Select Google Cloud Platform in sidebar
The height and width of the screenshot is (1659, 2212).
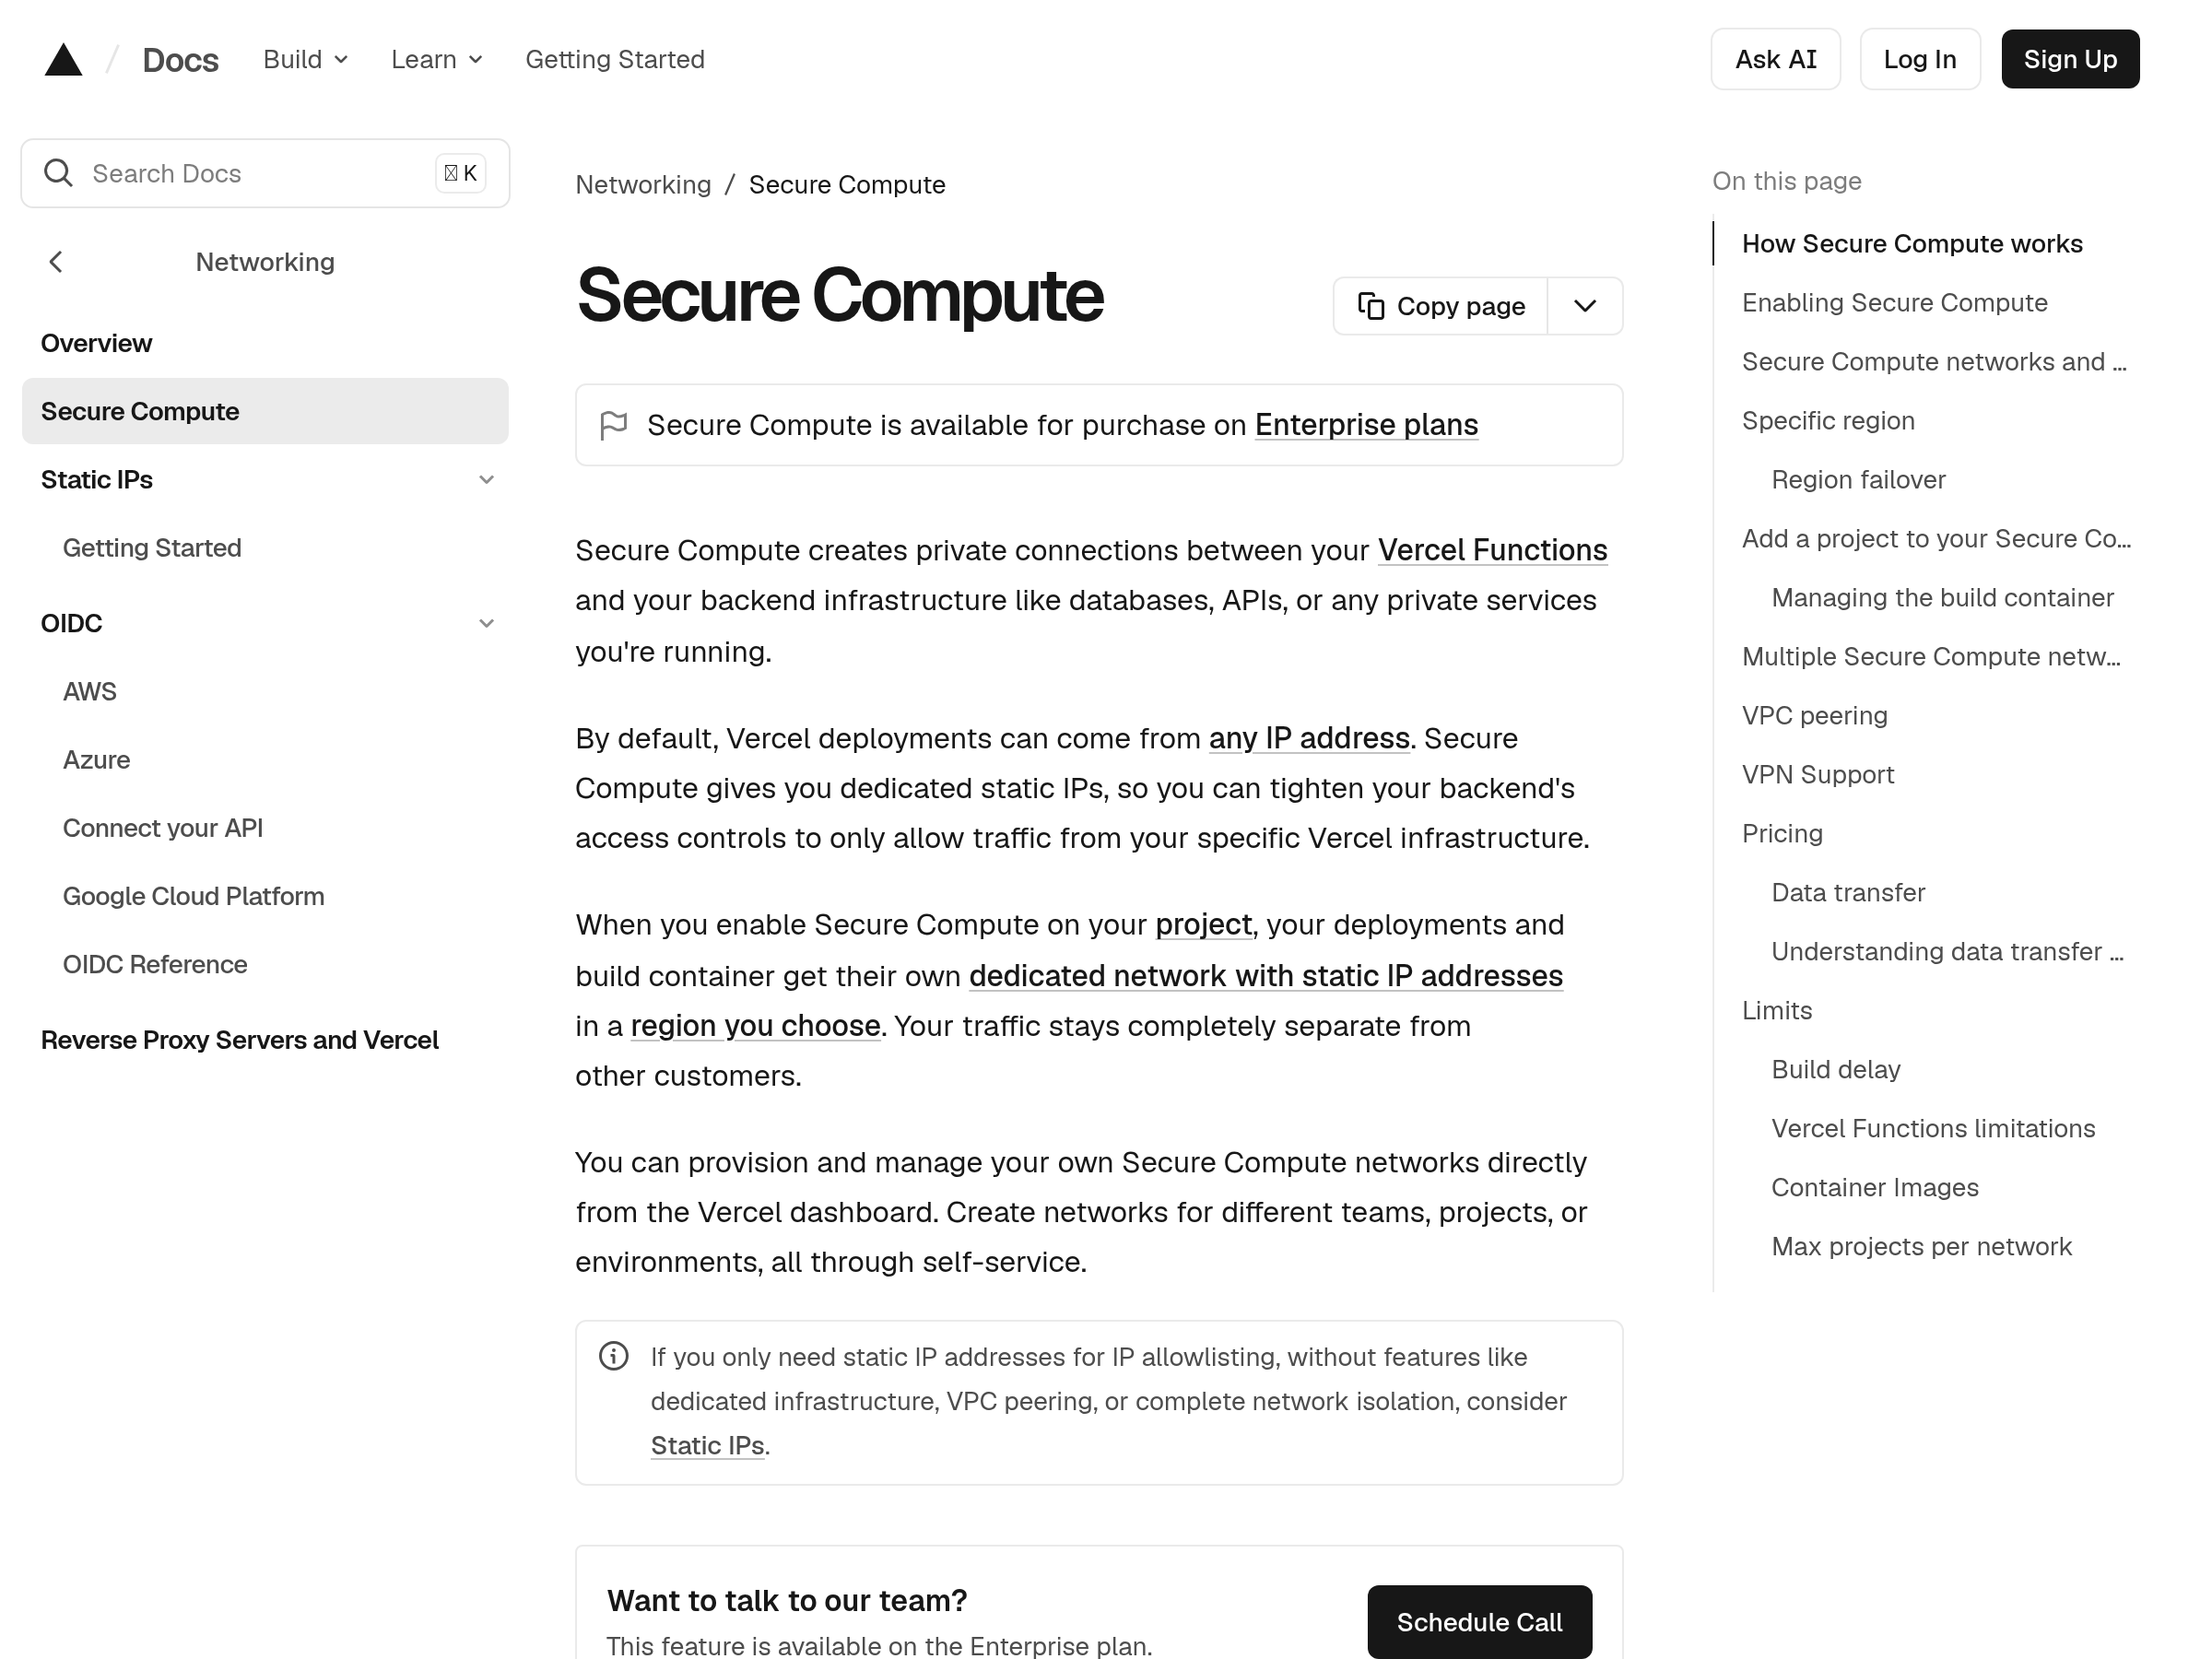point(193,896)
